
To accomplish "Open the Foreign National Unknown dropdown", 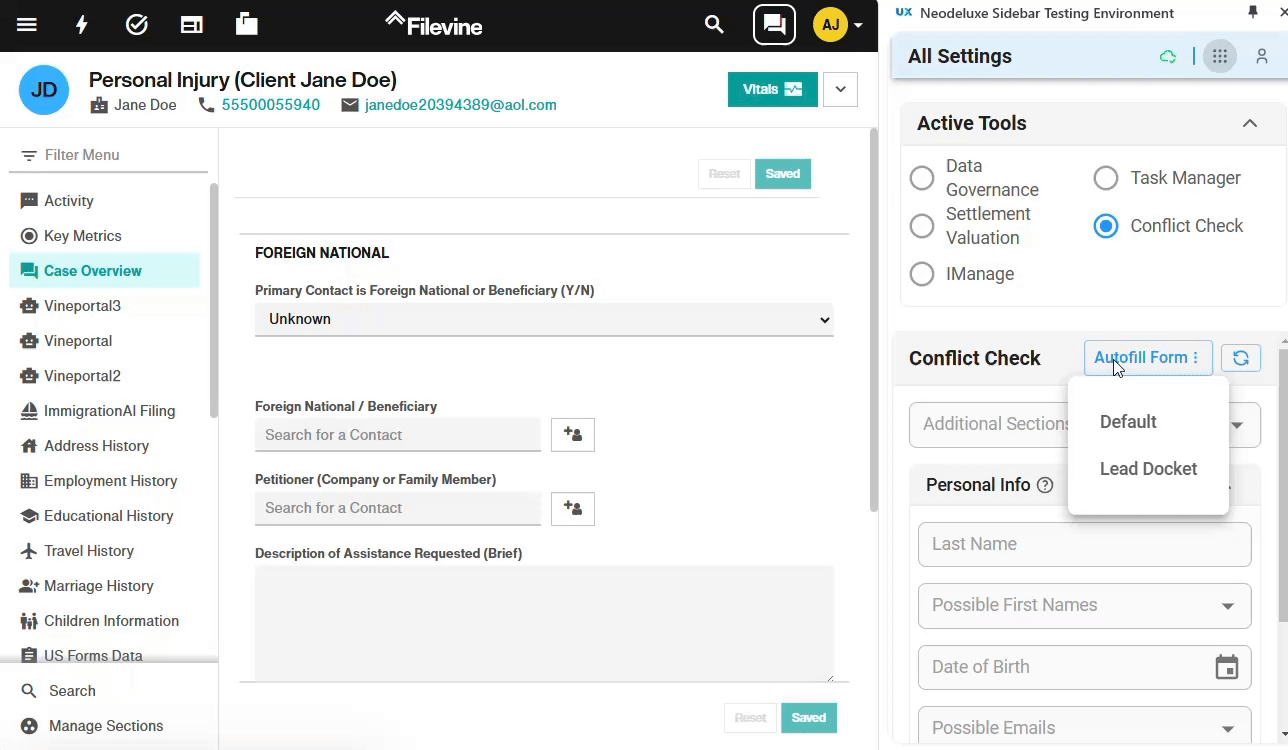I will pos(544,319).
